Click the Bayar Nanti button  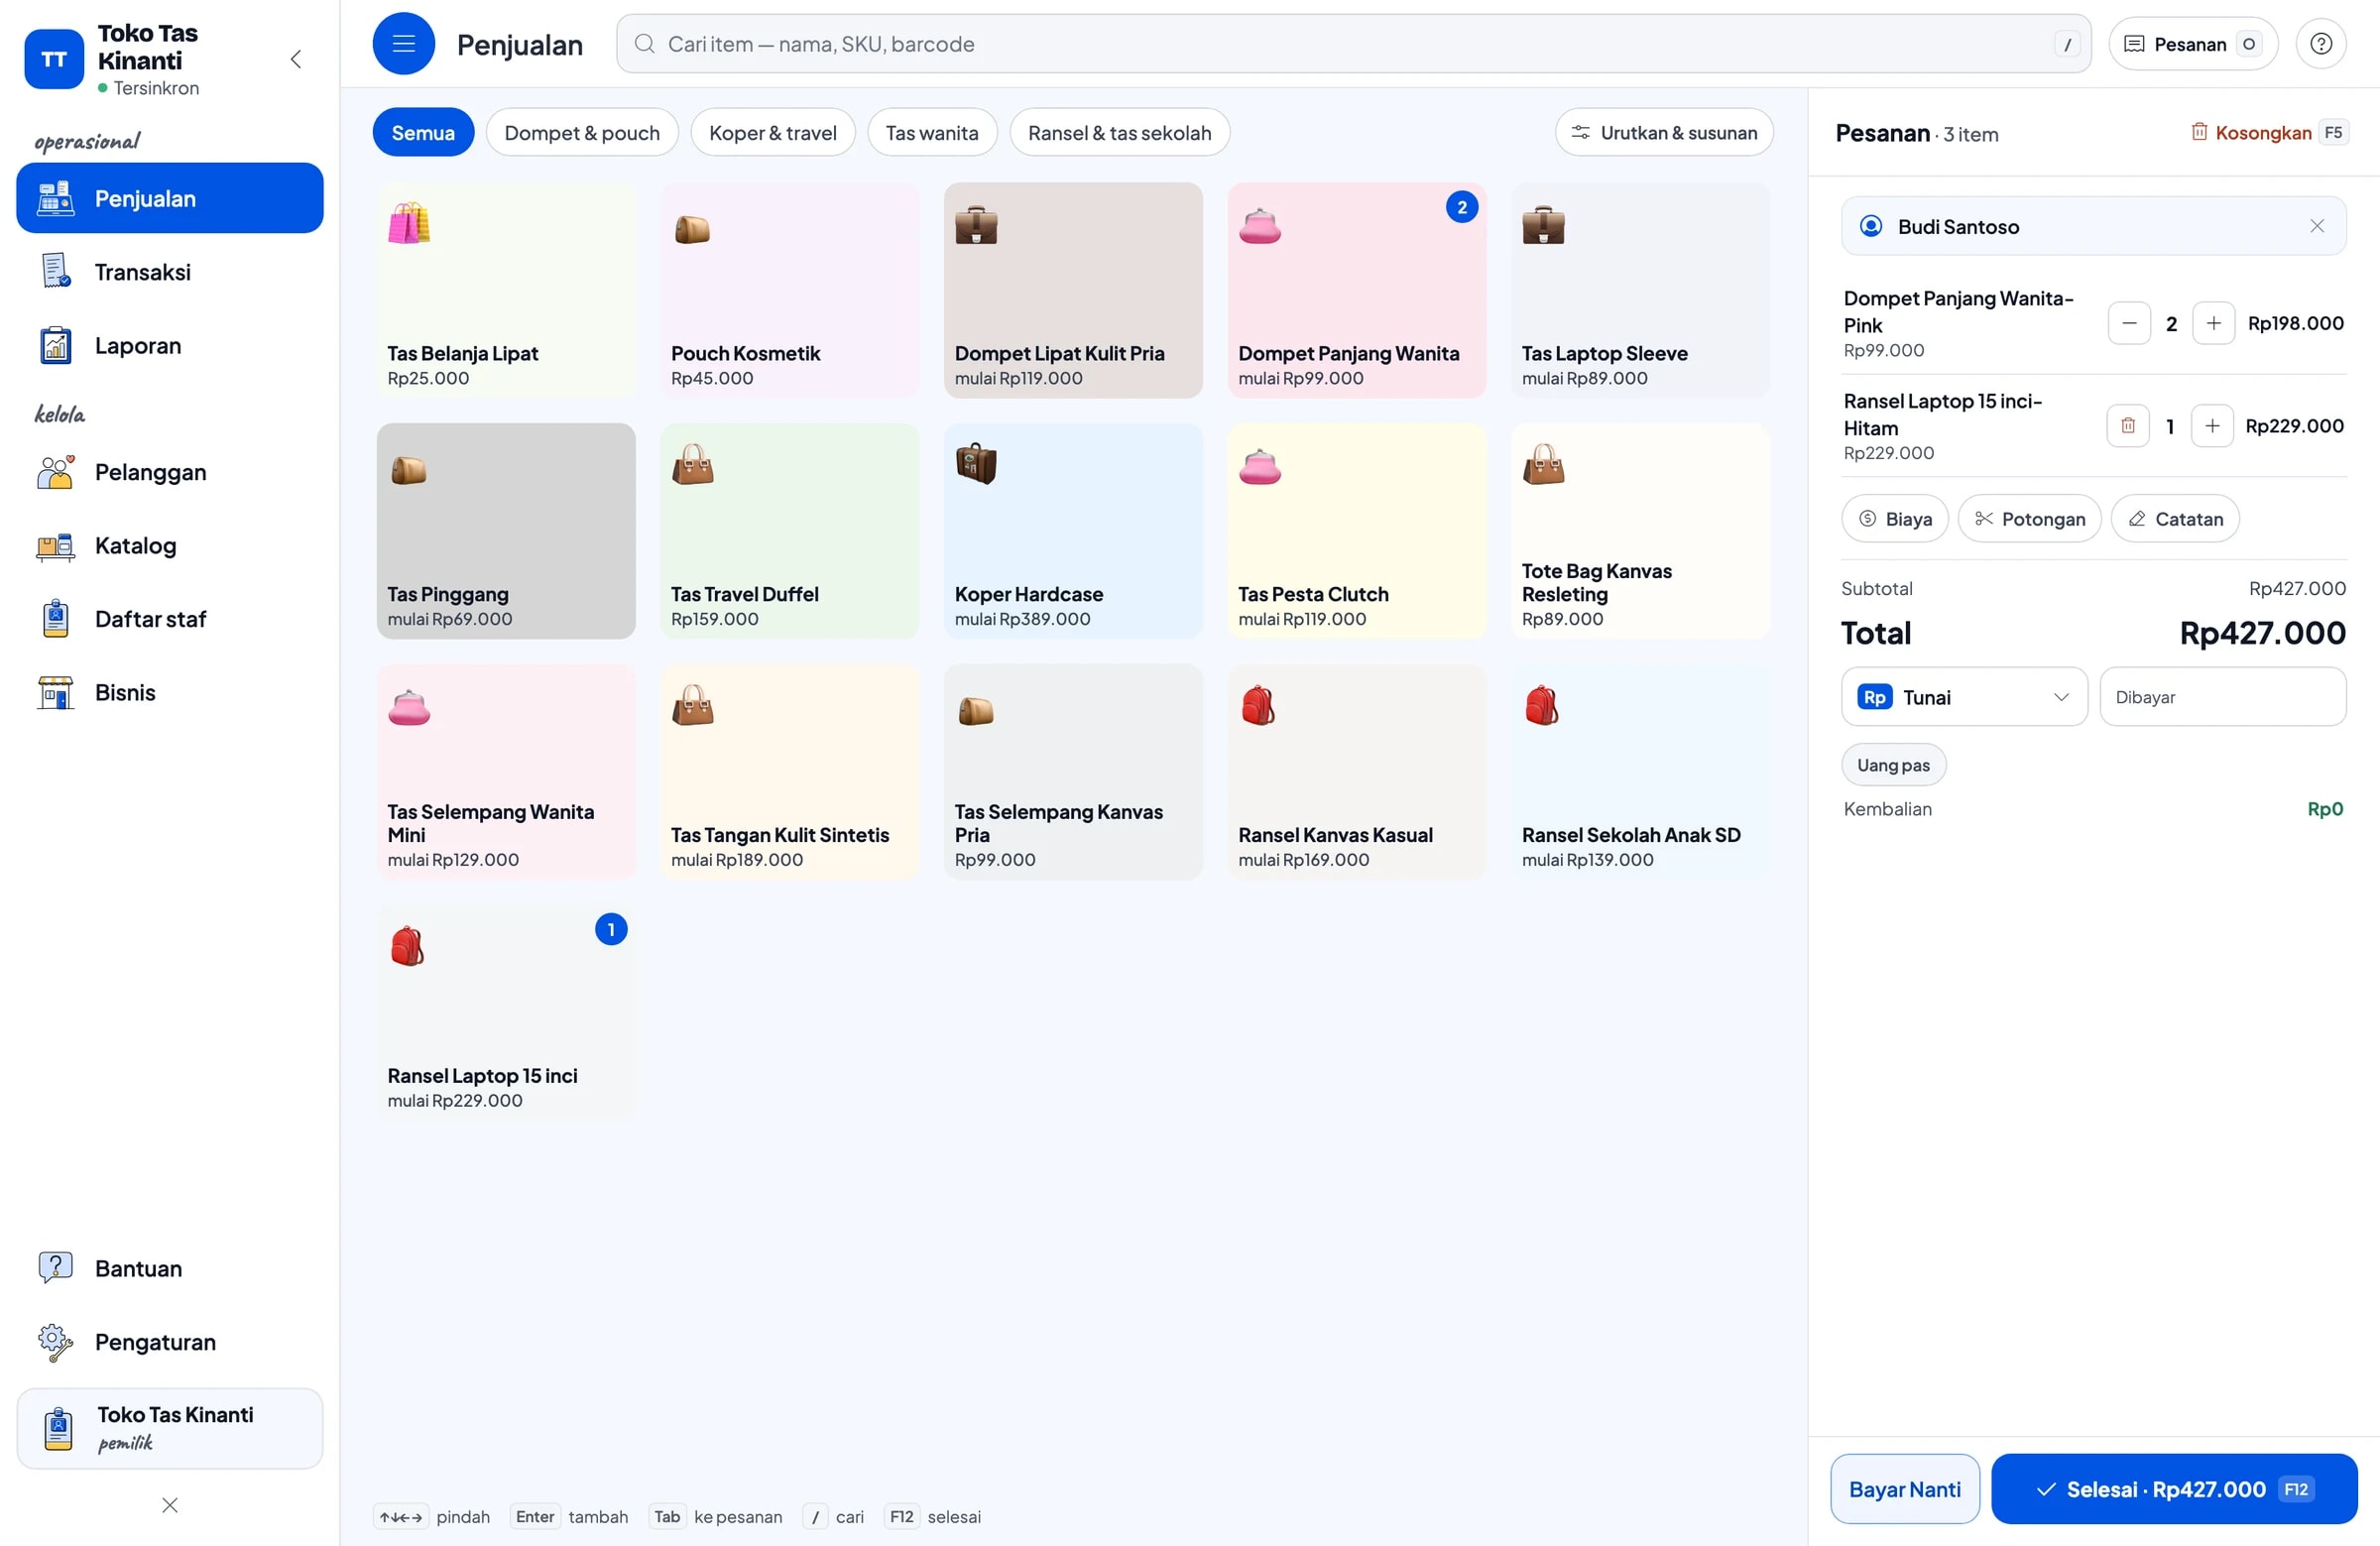pos(1904,1489)
